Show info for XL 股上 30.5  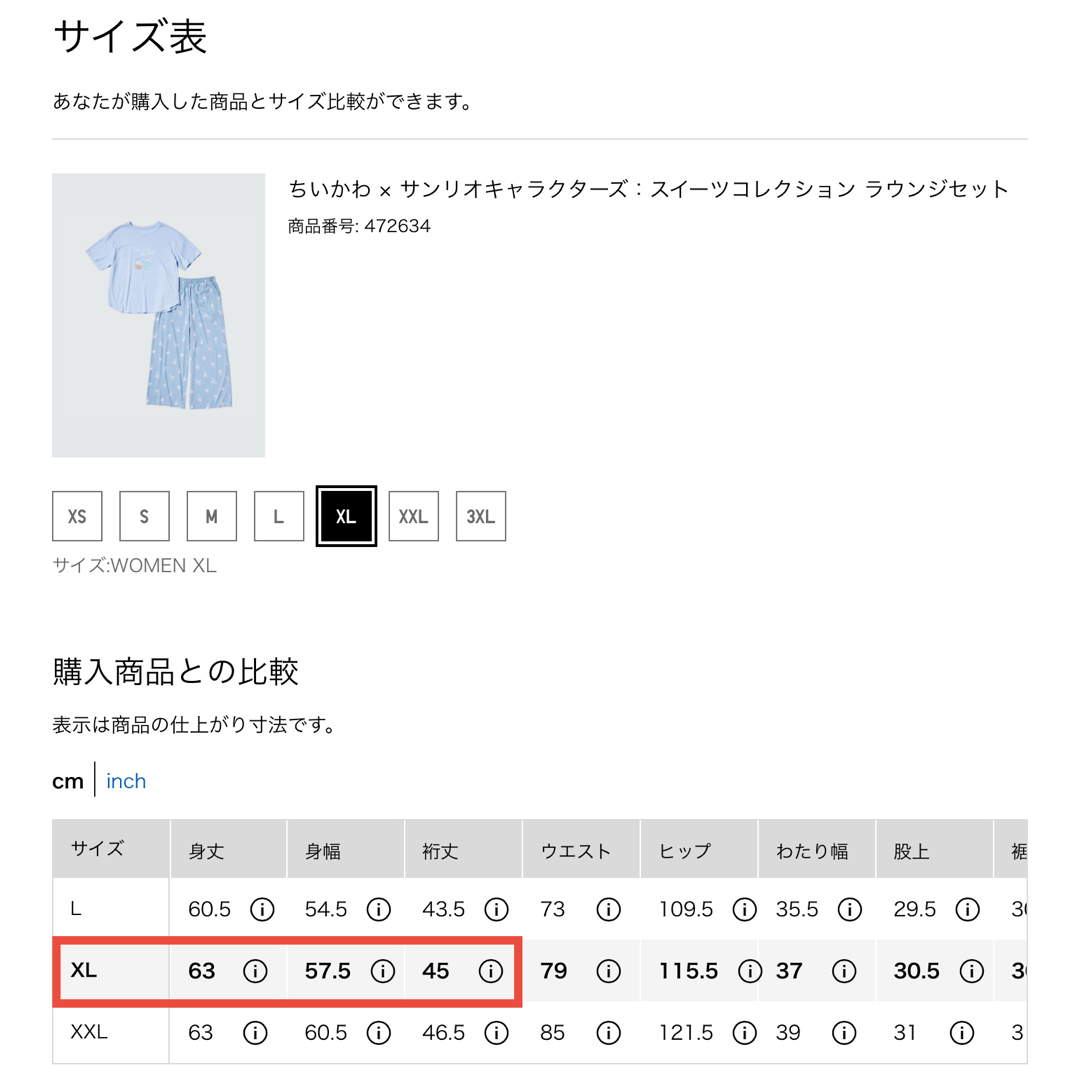[x=971, y=971]
